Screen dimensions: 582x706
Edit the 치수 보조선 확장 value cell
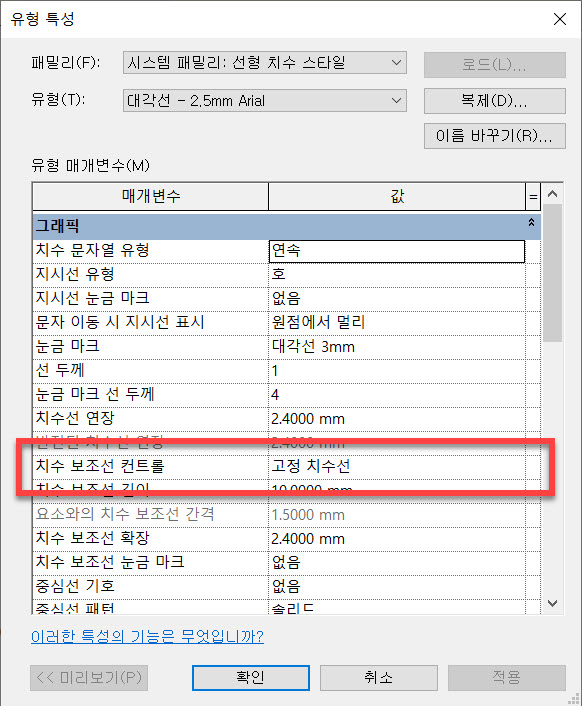[397, 539]
